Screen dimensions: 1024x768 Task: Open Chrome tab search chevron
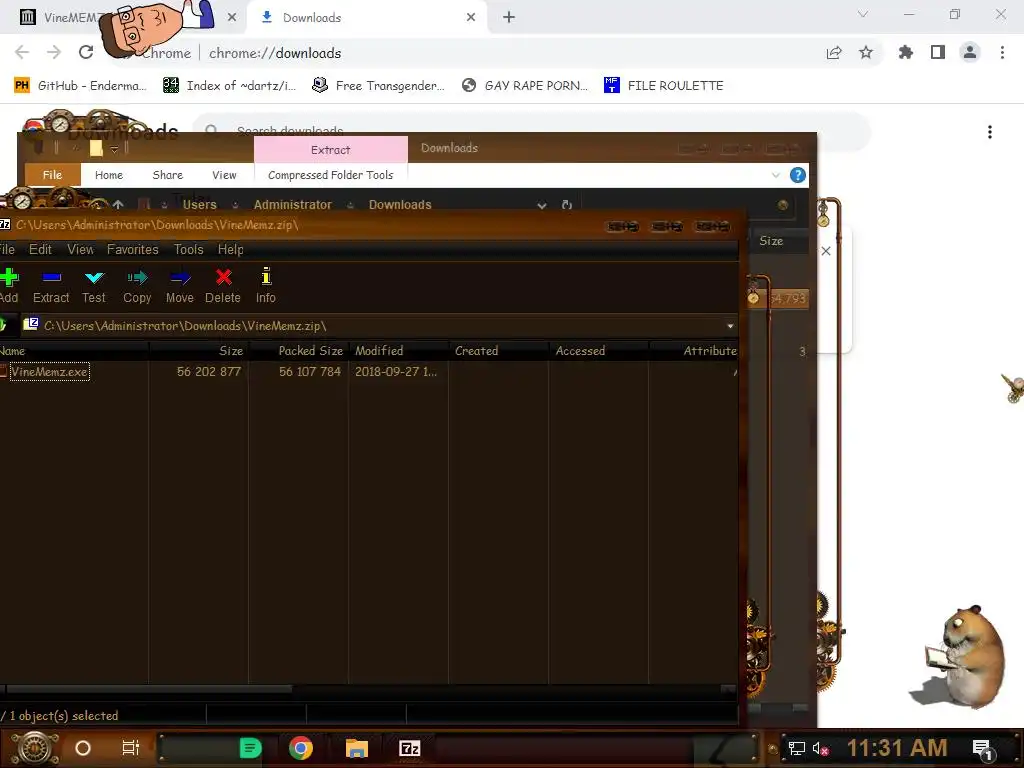coord(863,14)
